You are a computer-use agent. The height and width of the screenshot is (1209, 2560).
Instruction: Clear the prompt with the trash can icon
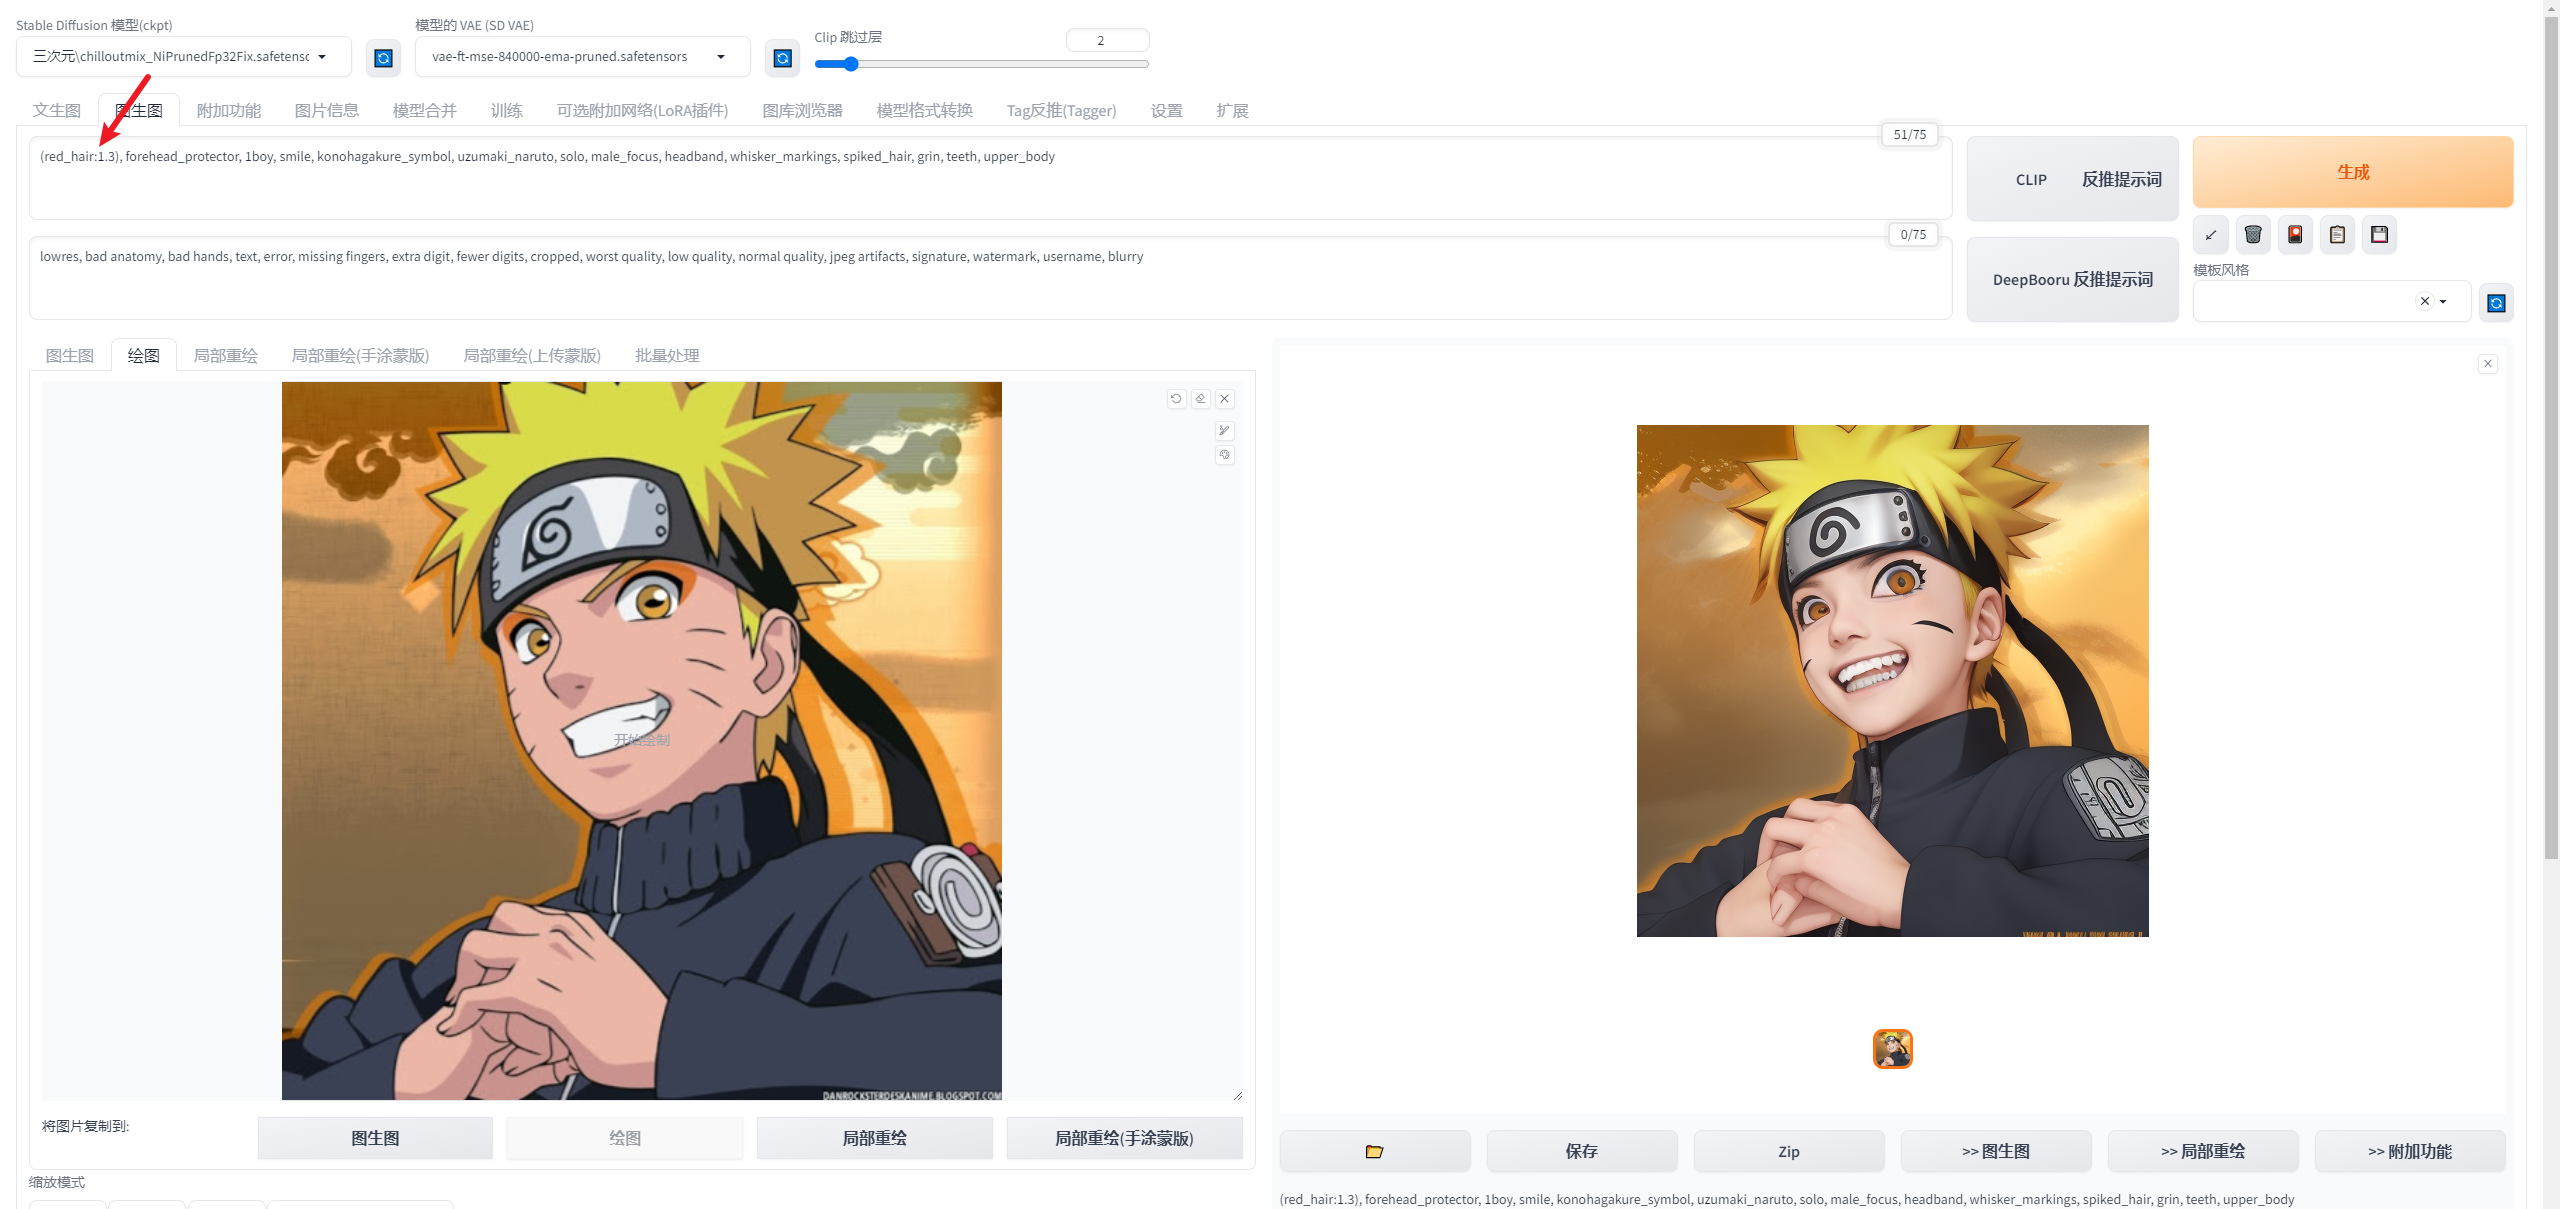(2253, 235)
